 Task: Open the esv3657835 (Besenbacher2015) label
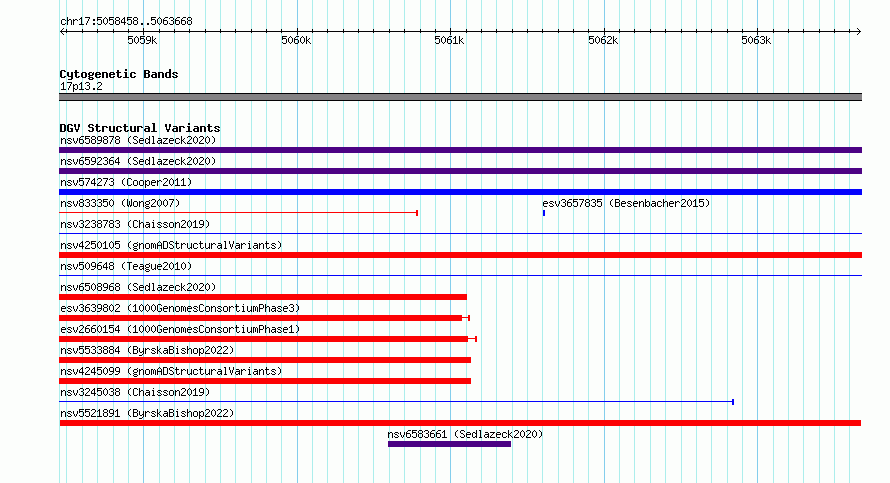click(x=626, y=203)
